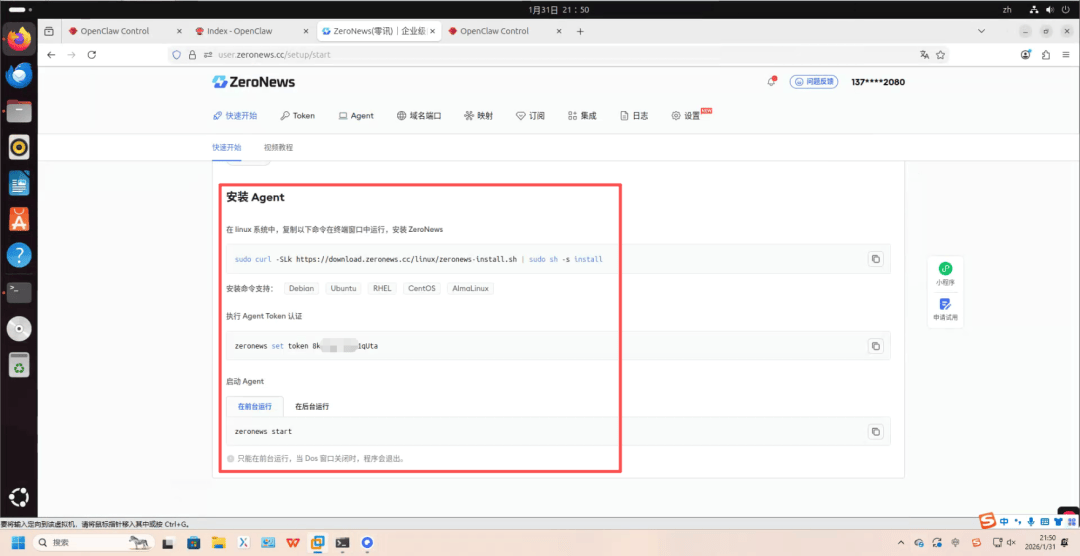Copy the zeronews set token command
The image size is (1080, 556).
tap(875, 346)
